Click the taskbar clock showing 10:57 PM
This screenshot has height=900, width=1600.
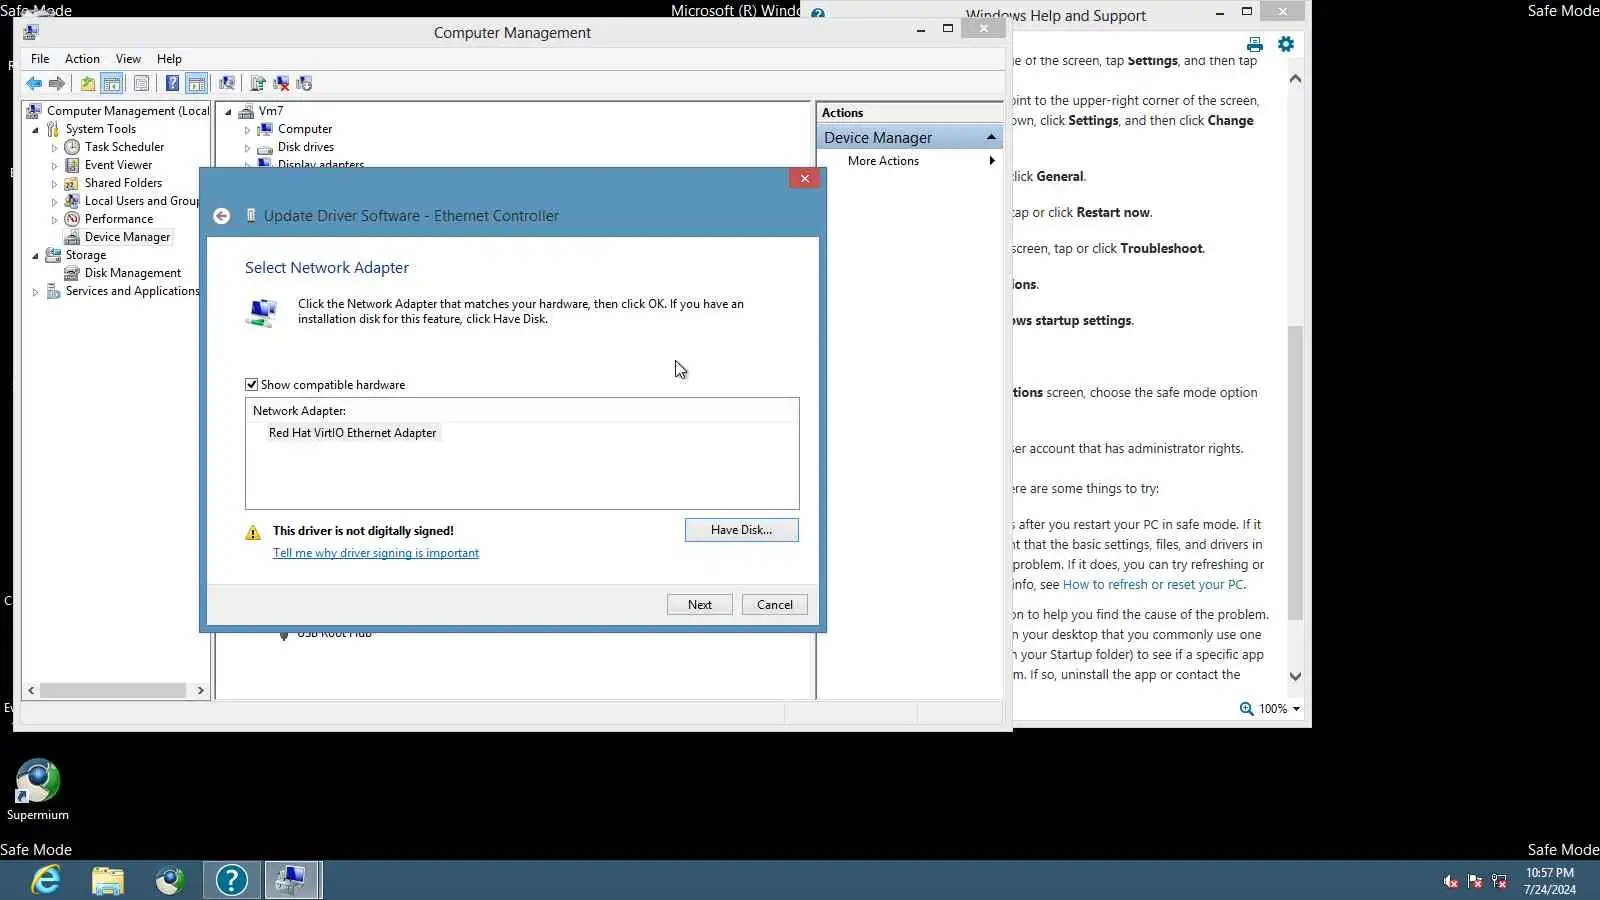point(1549,881)
